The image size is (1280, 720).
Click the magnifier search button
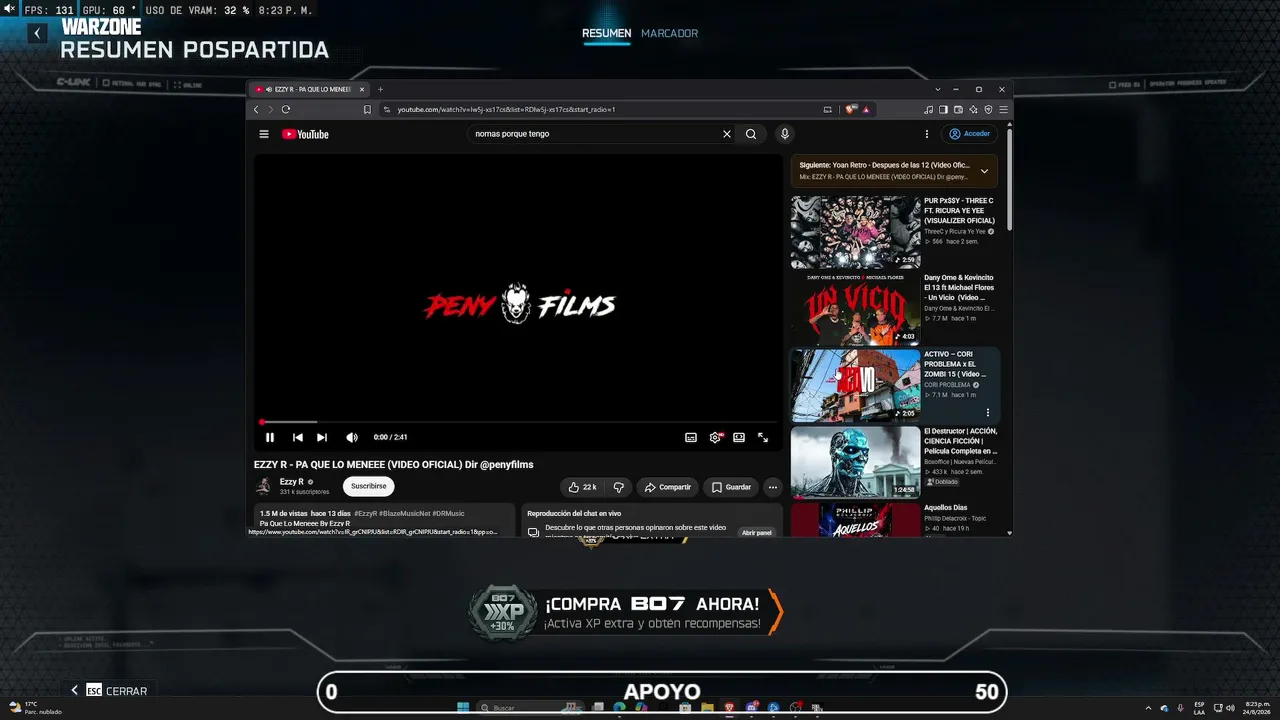pos(751,134)
